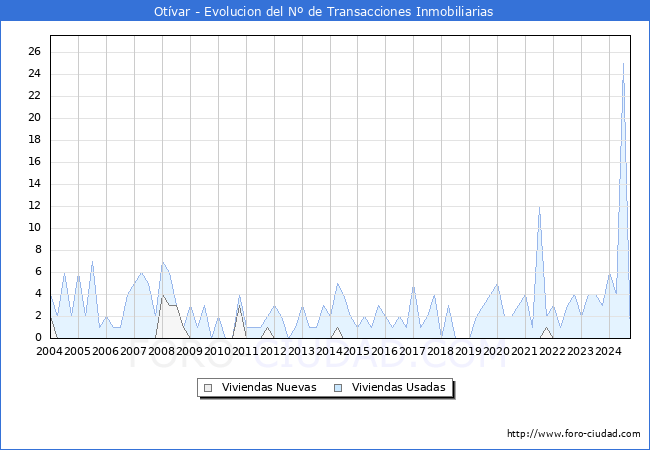
Task: Click the 2021 x-axis year label
Action: (524, 351)
